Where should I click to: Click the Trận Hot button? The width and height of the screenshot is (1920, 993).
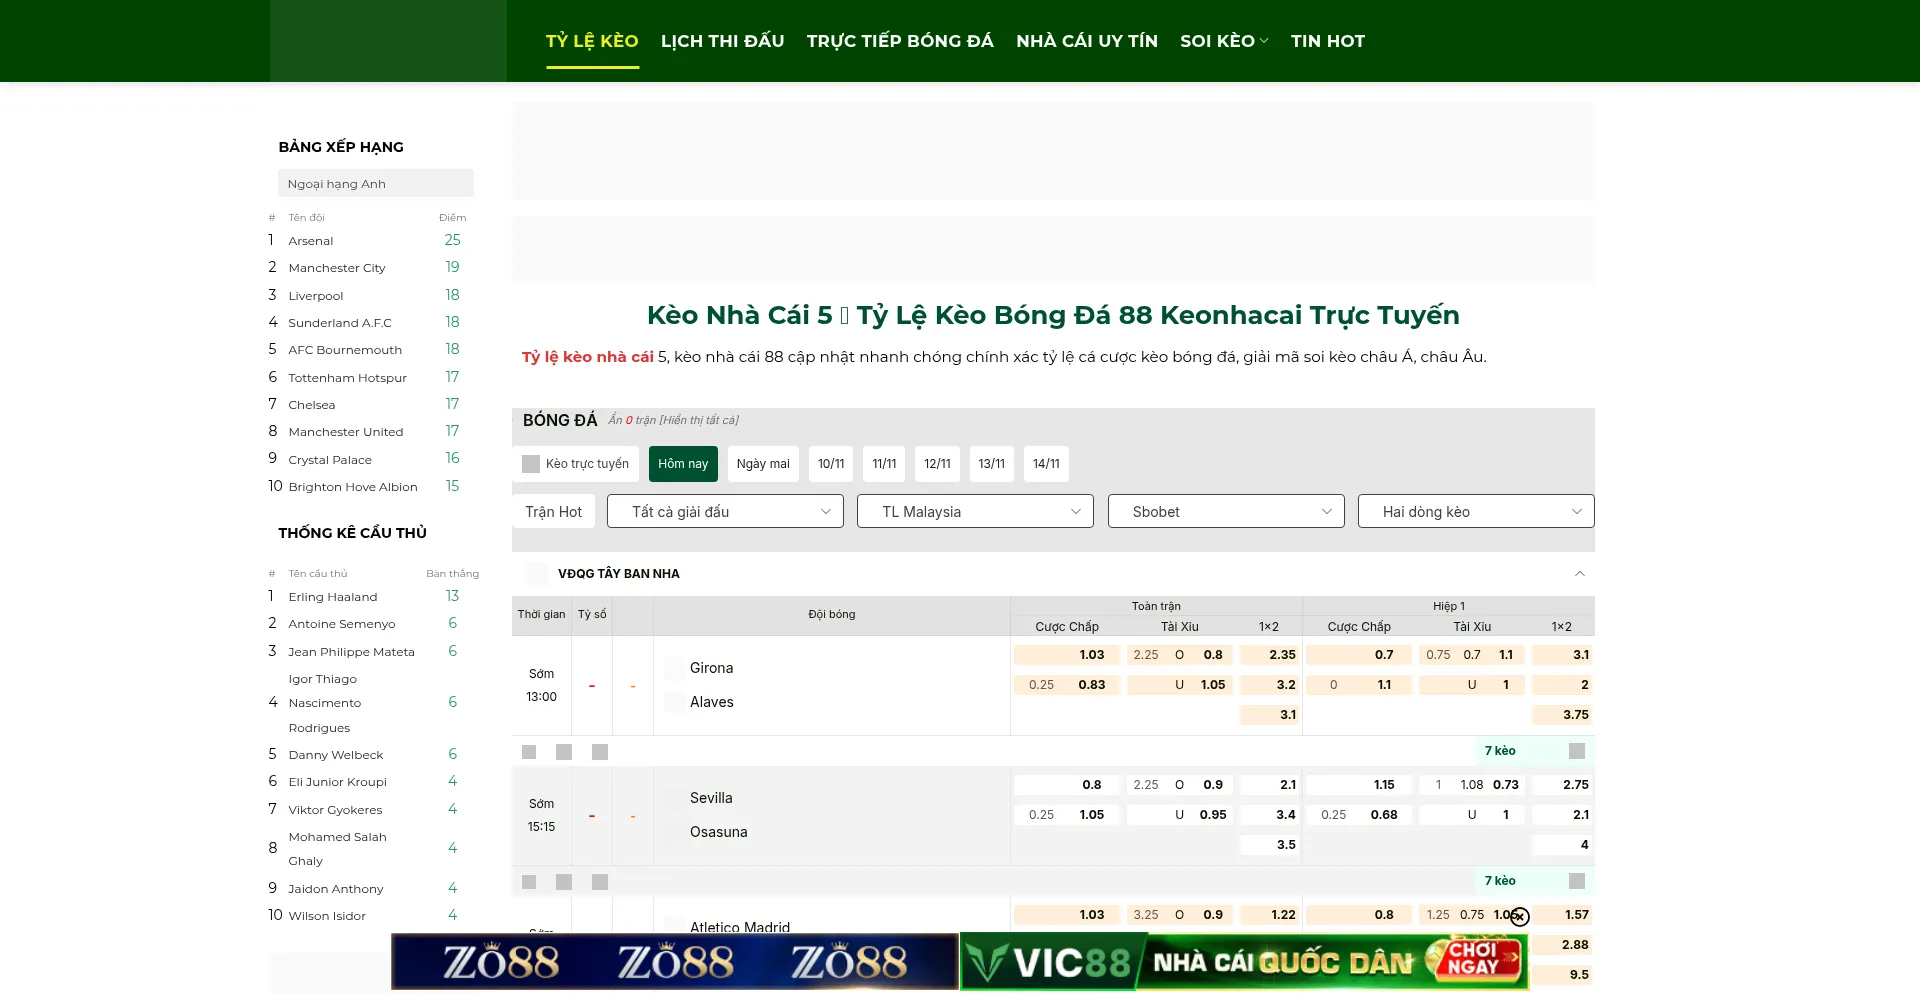[x=554, y=512]
